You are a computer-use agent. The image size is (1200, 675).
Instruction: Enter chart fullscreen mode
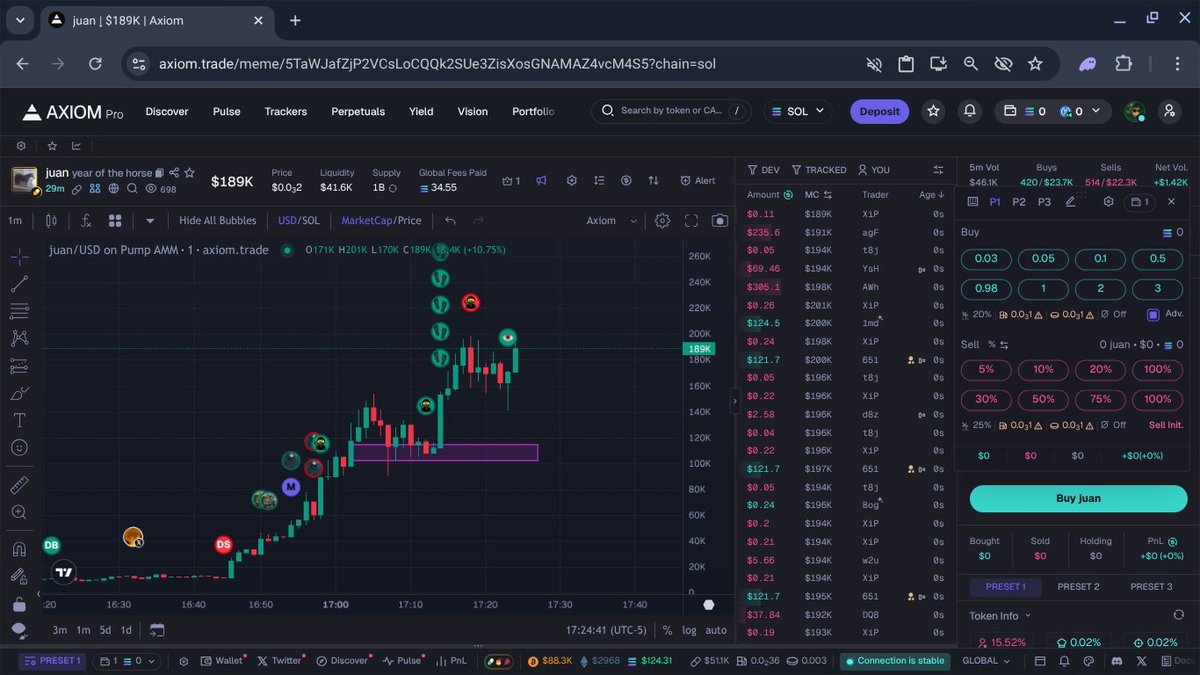pyautogui.click(x=691, y=221)
